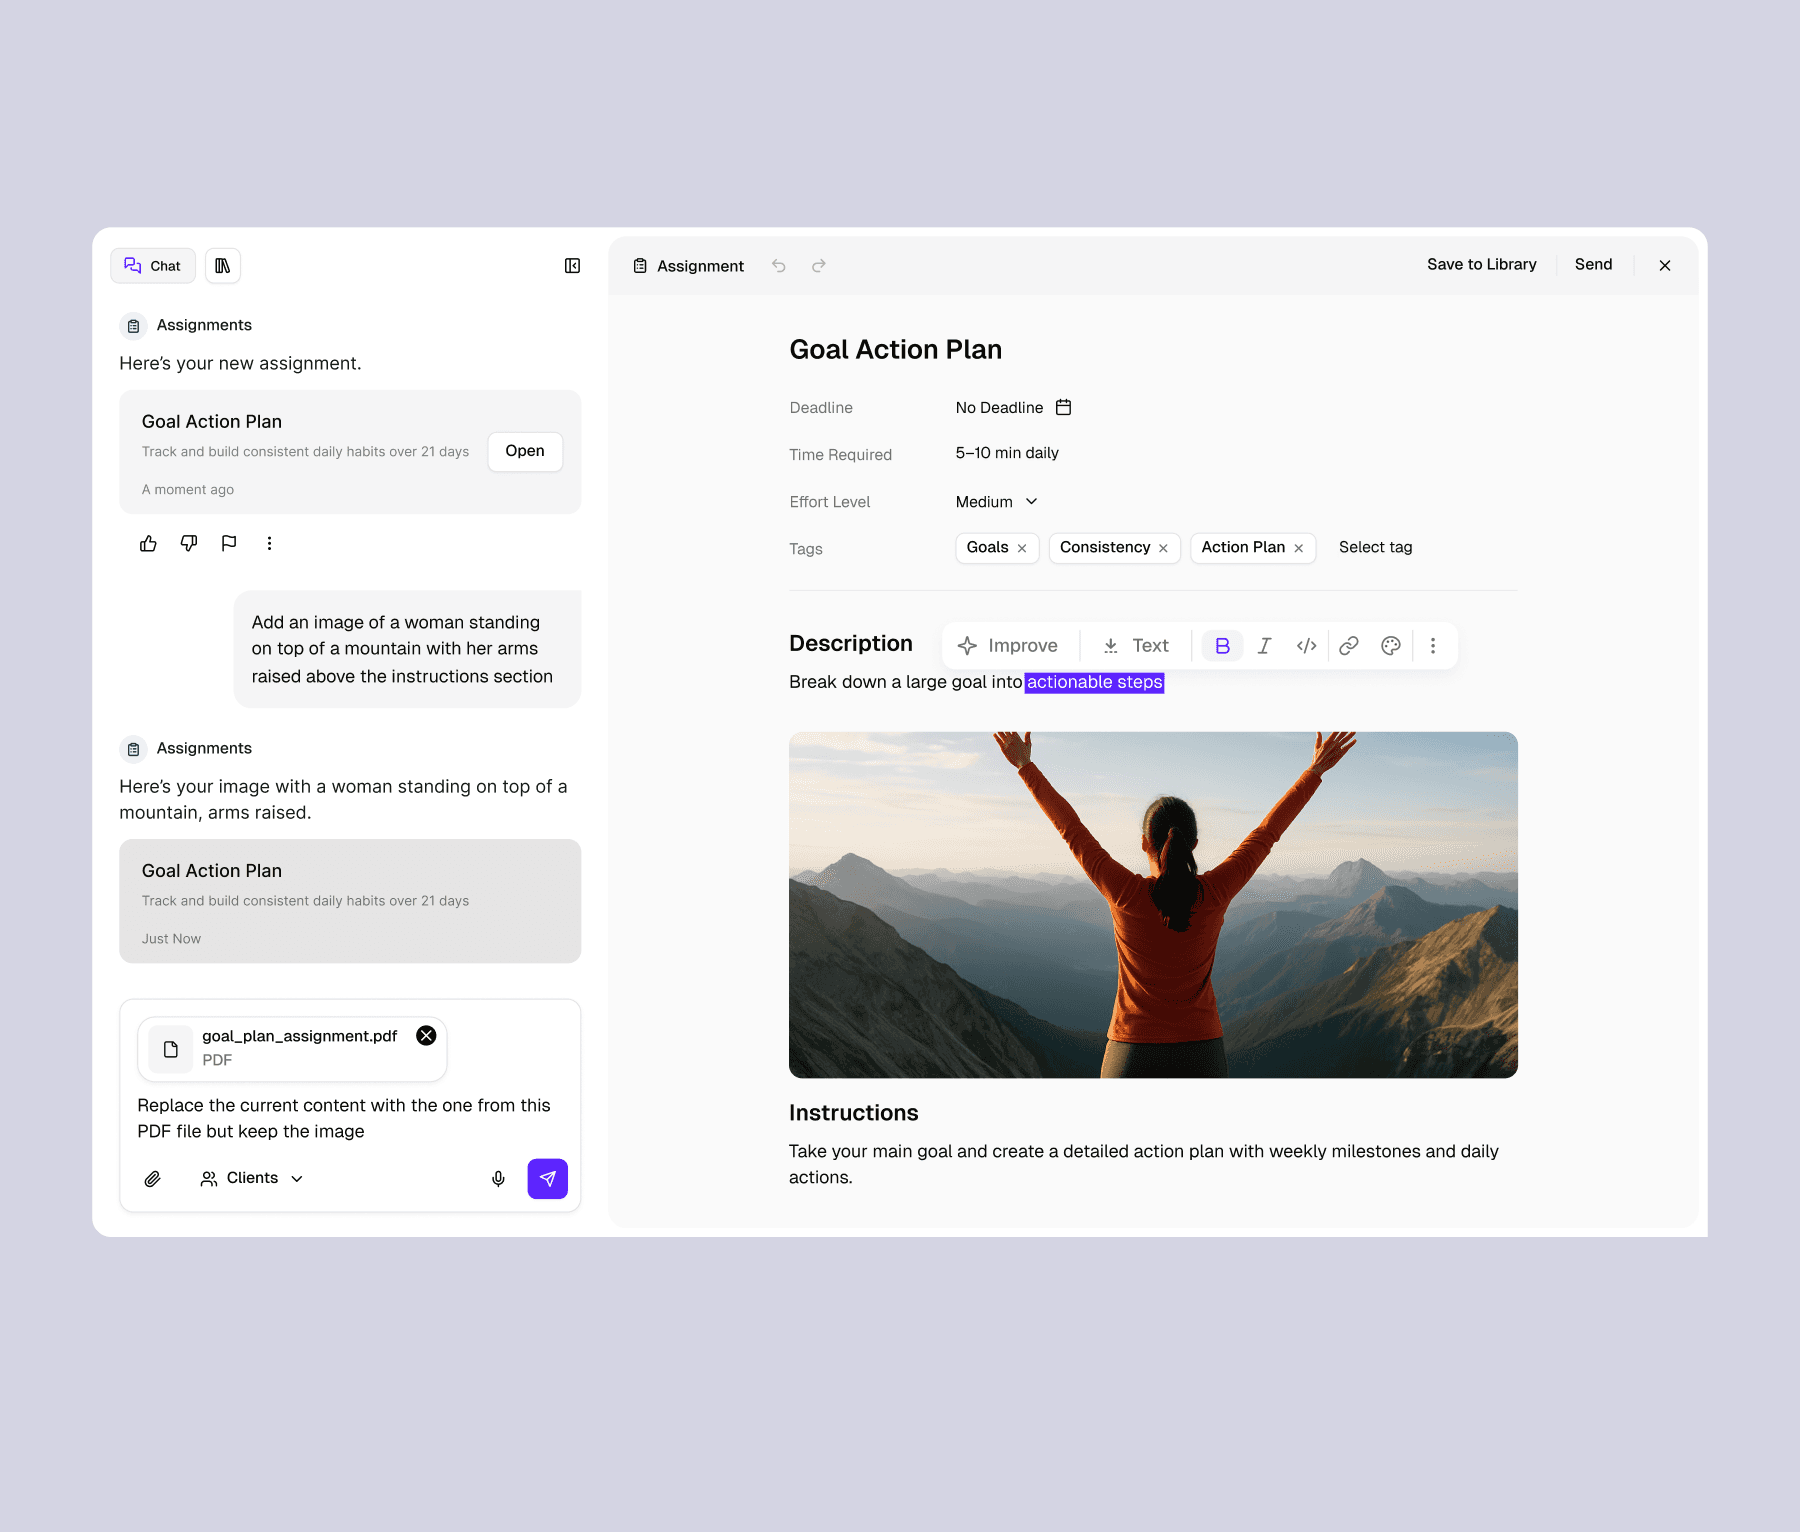Screen dimensions: 1800x1532
Task: Click the No Deadline value
Action: coord(999,408)
